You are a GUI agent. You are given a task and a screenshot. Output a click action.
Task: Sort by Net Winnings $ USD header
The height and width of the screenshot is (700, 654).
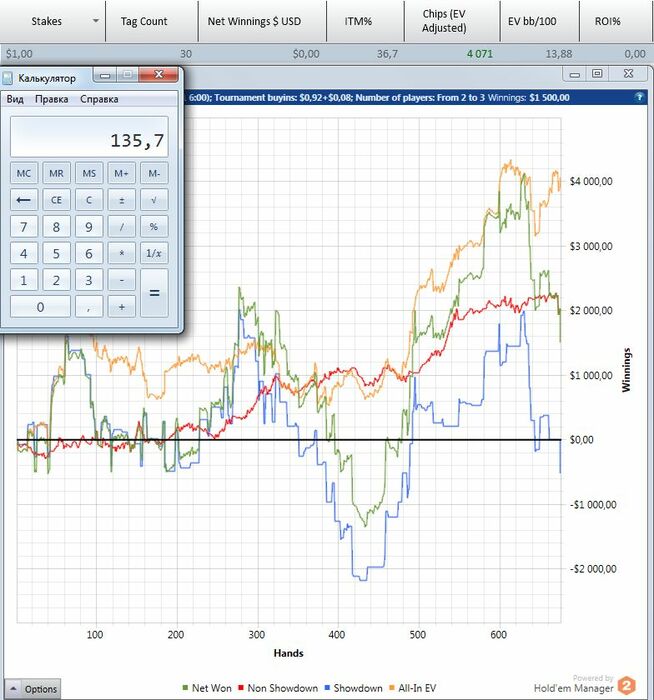(262, 21)
